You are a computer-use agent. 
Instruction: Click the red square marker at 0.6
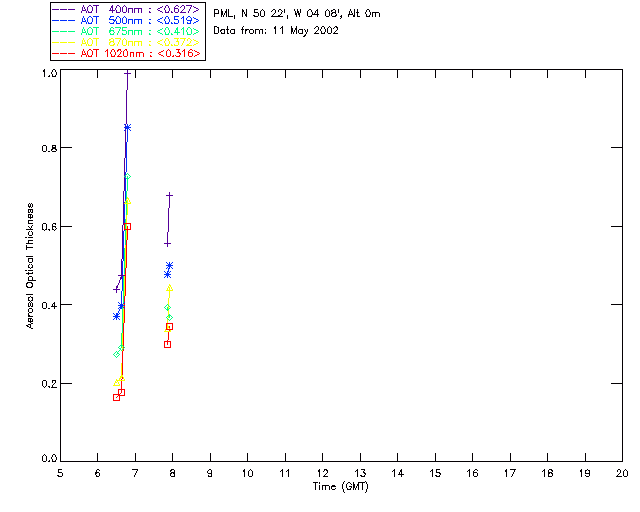click(x=127, y=227)
